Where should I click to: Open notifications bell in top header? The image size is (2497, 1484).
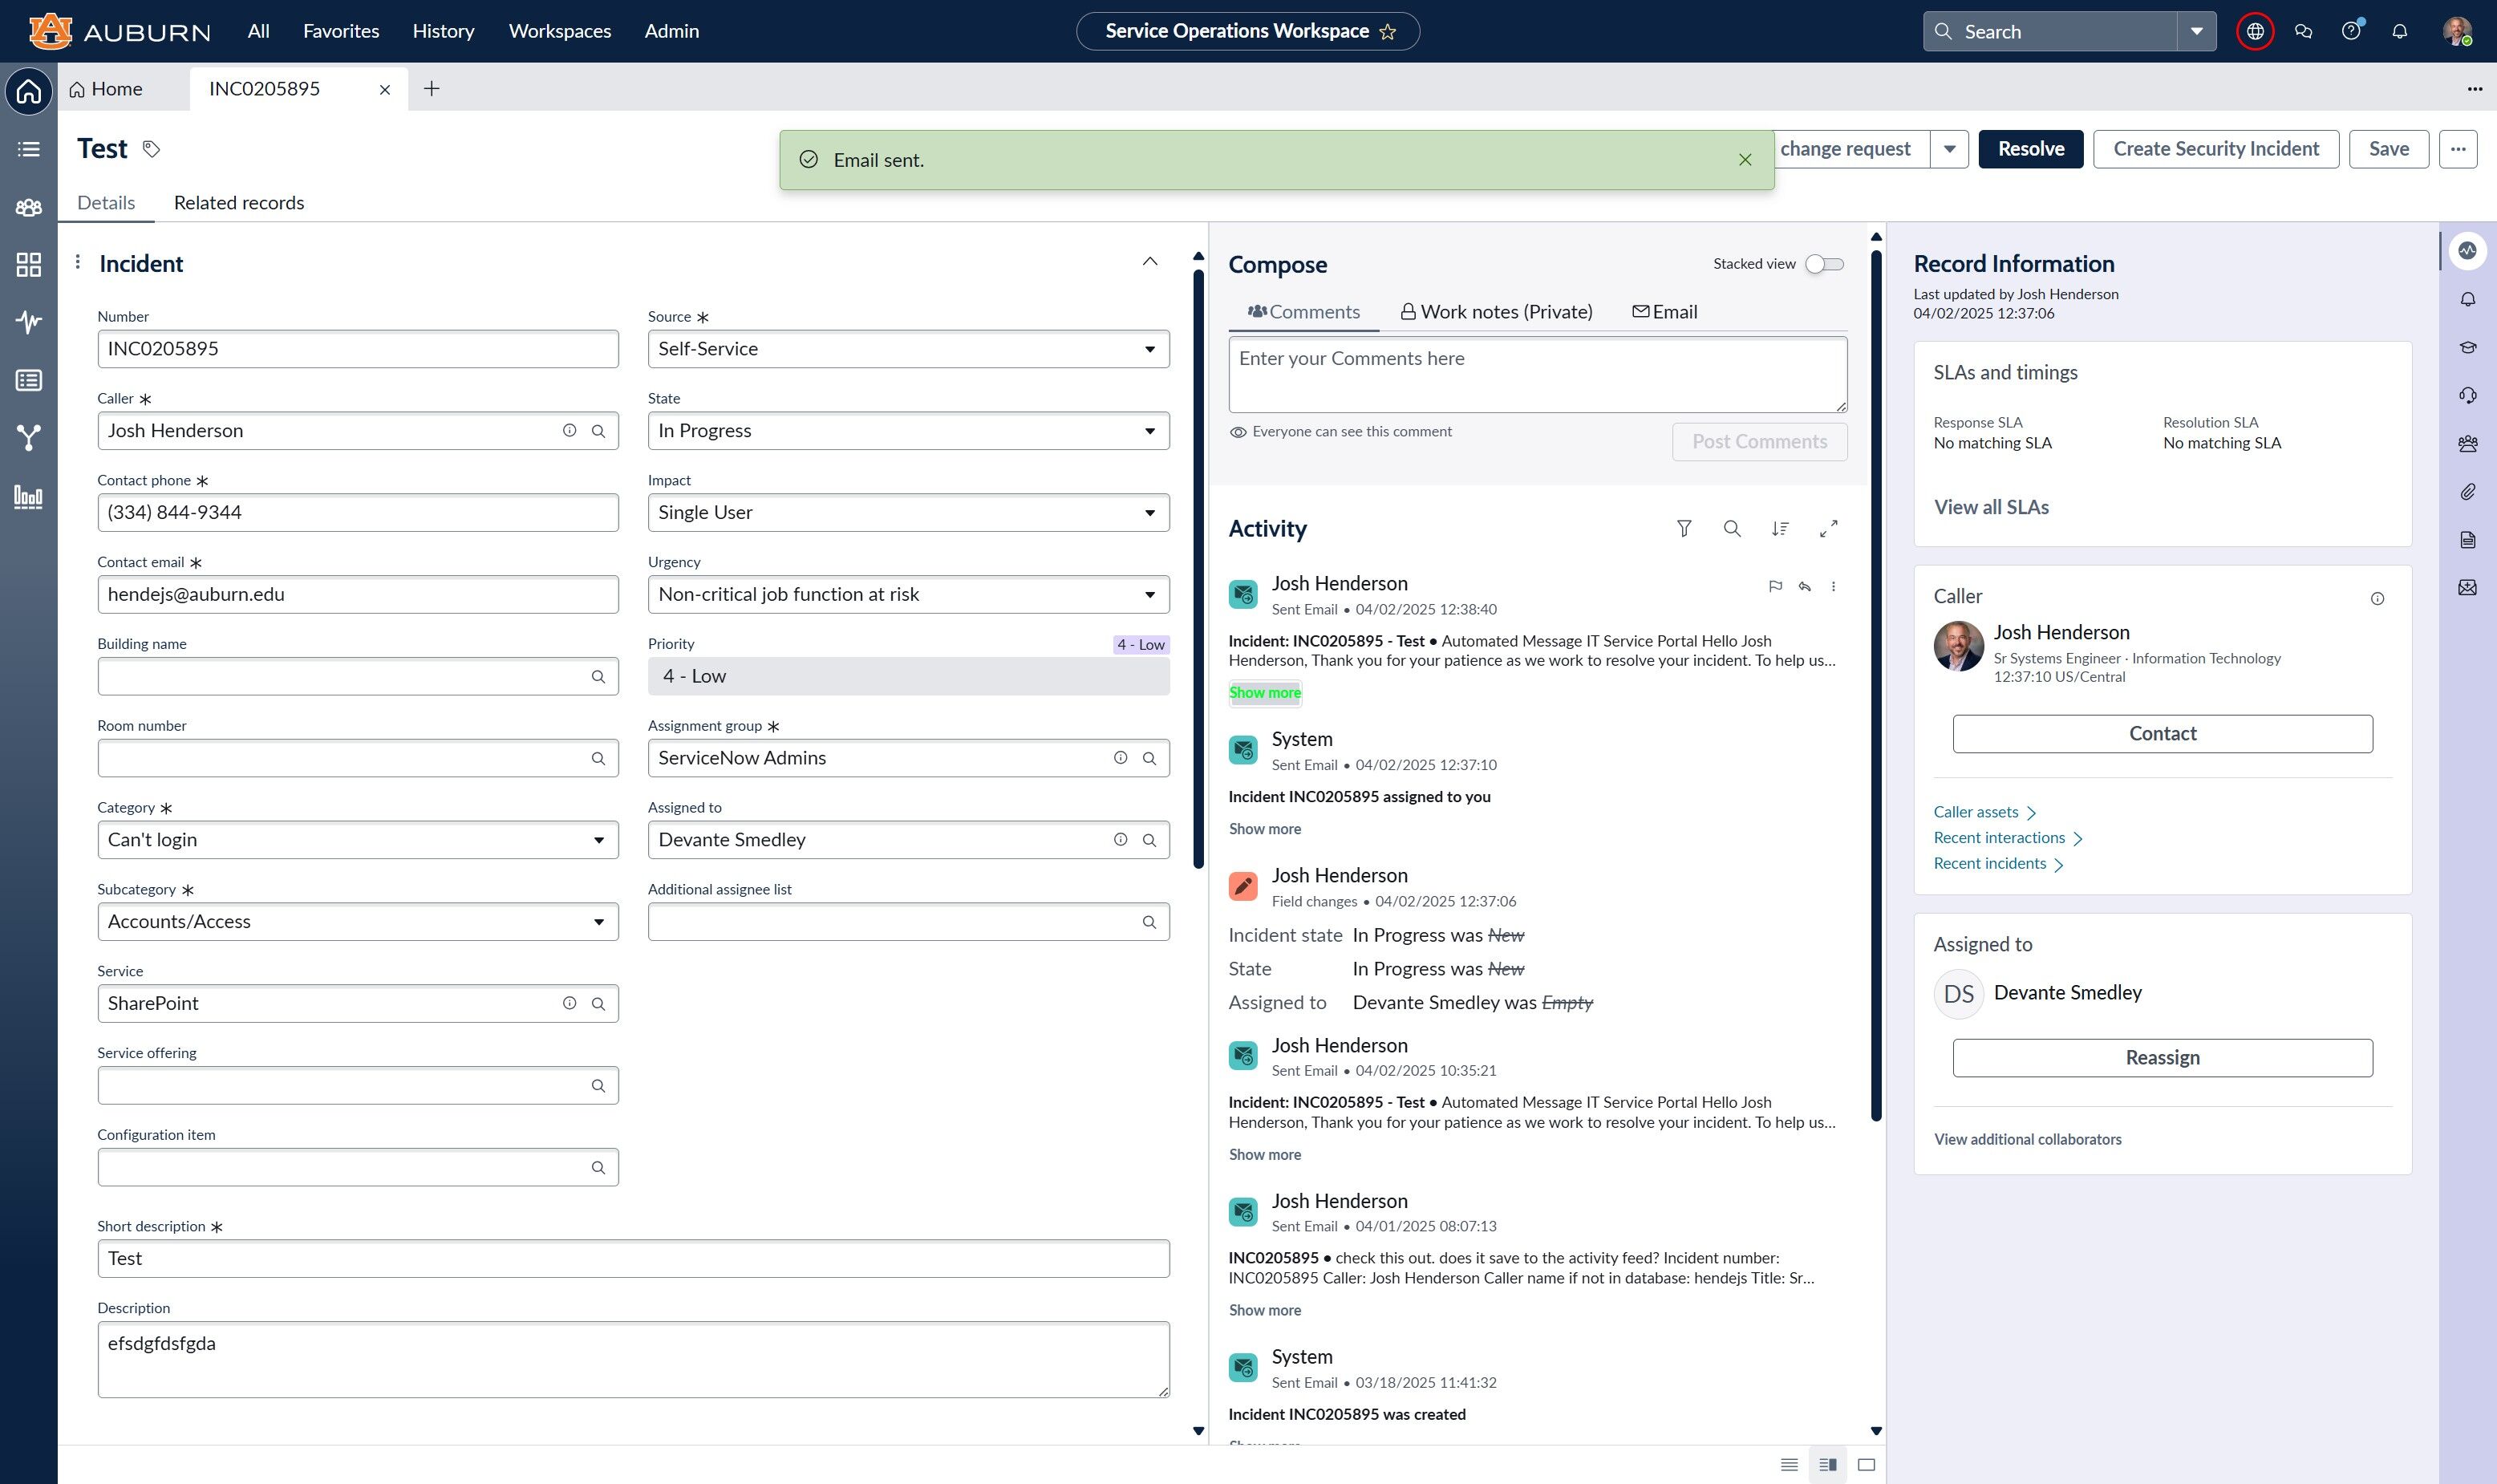click(x=2399, y=31)
